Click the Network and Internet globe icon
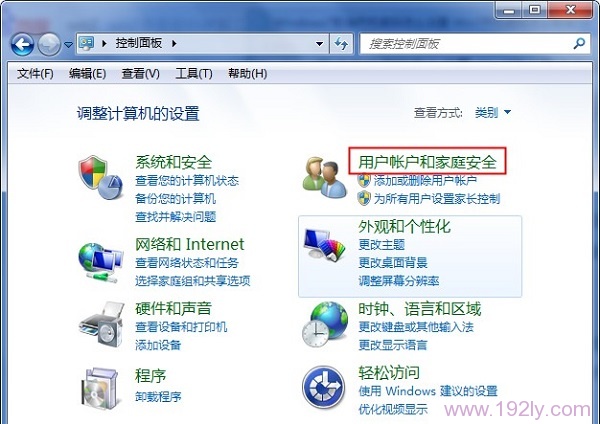Viewport: 600px width, 424px height. coord(101,263)
